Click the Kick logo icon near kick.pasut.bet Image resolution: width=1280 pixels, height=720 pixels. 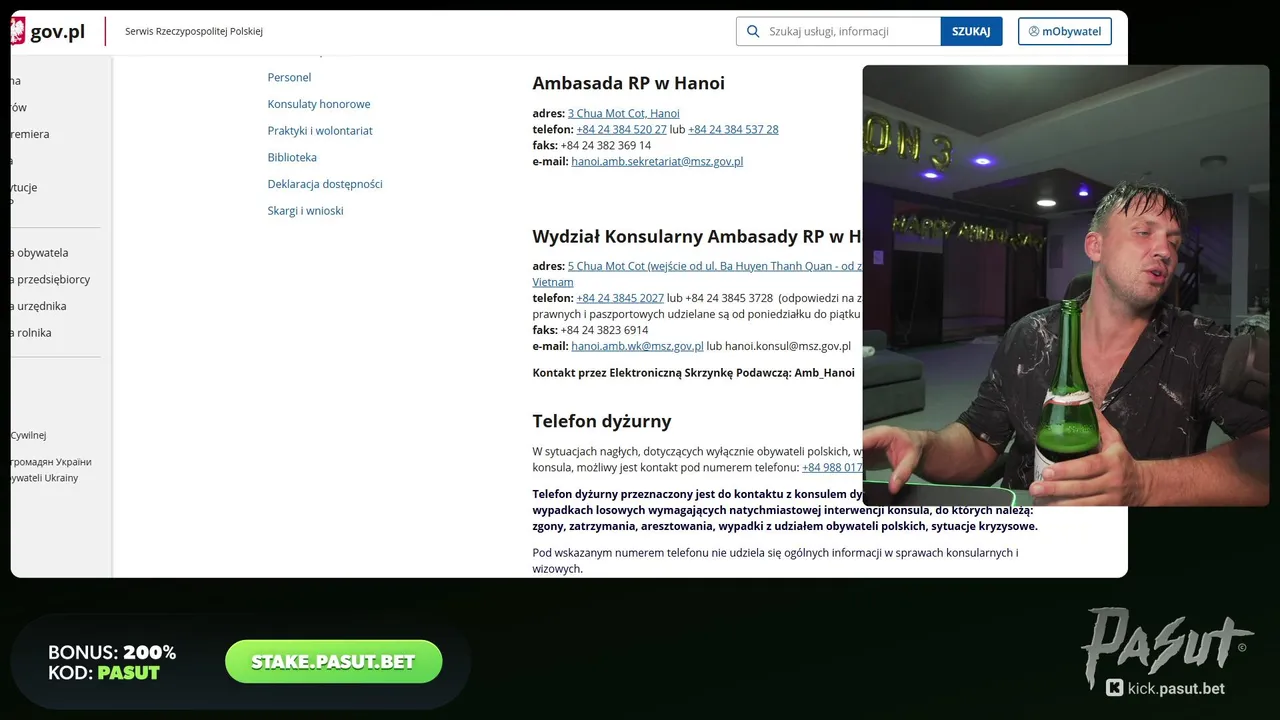pyautogui.click(x=1114, y=687)
